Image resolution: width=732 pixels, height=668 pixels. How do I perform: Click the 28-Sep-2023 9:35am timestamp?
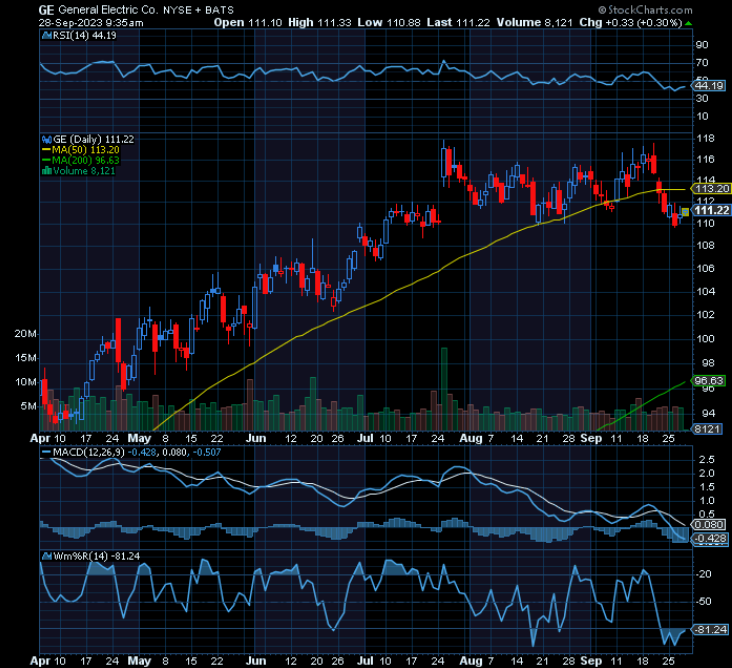pos(91,23)
